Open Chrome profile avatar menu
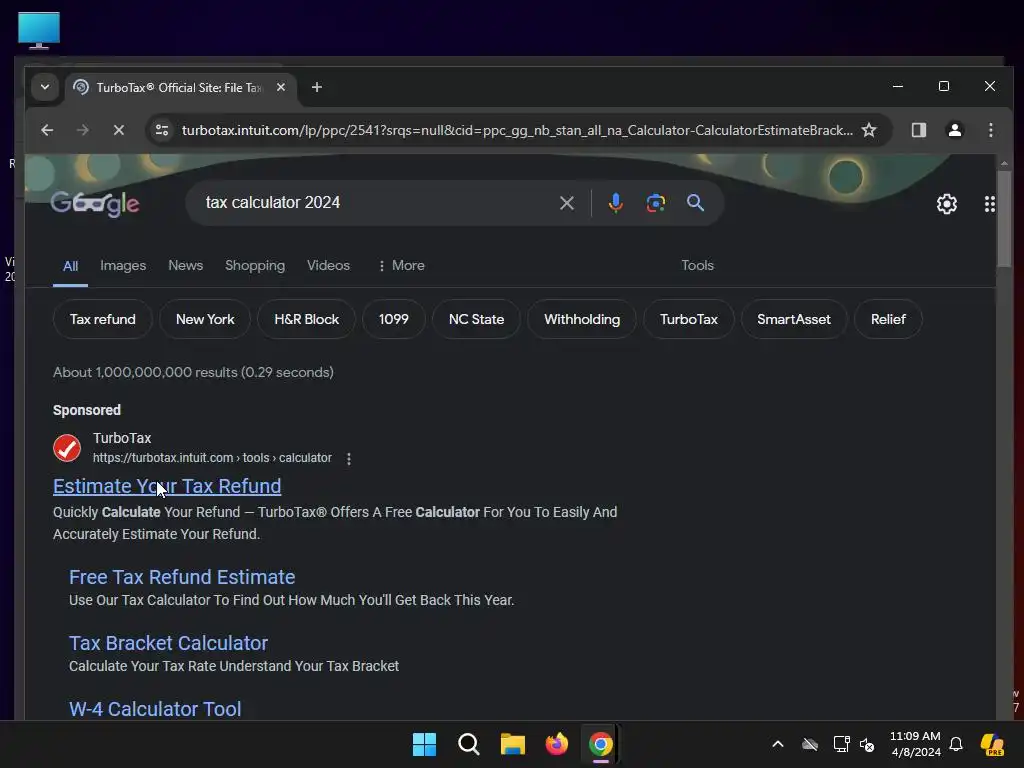This screenshot has width=1024, height=768. (x=955, y=130)
